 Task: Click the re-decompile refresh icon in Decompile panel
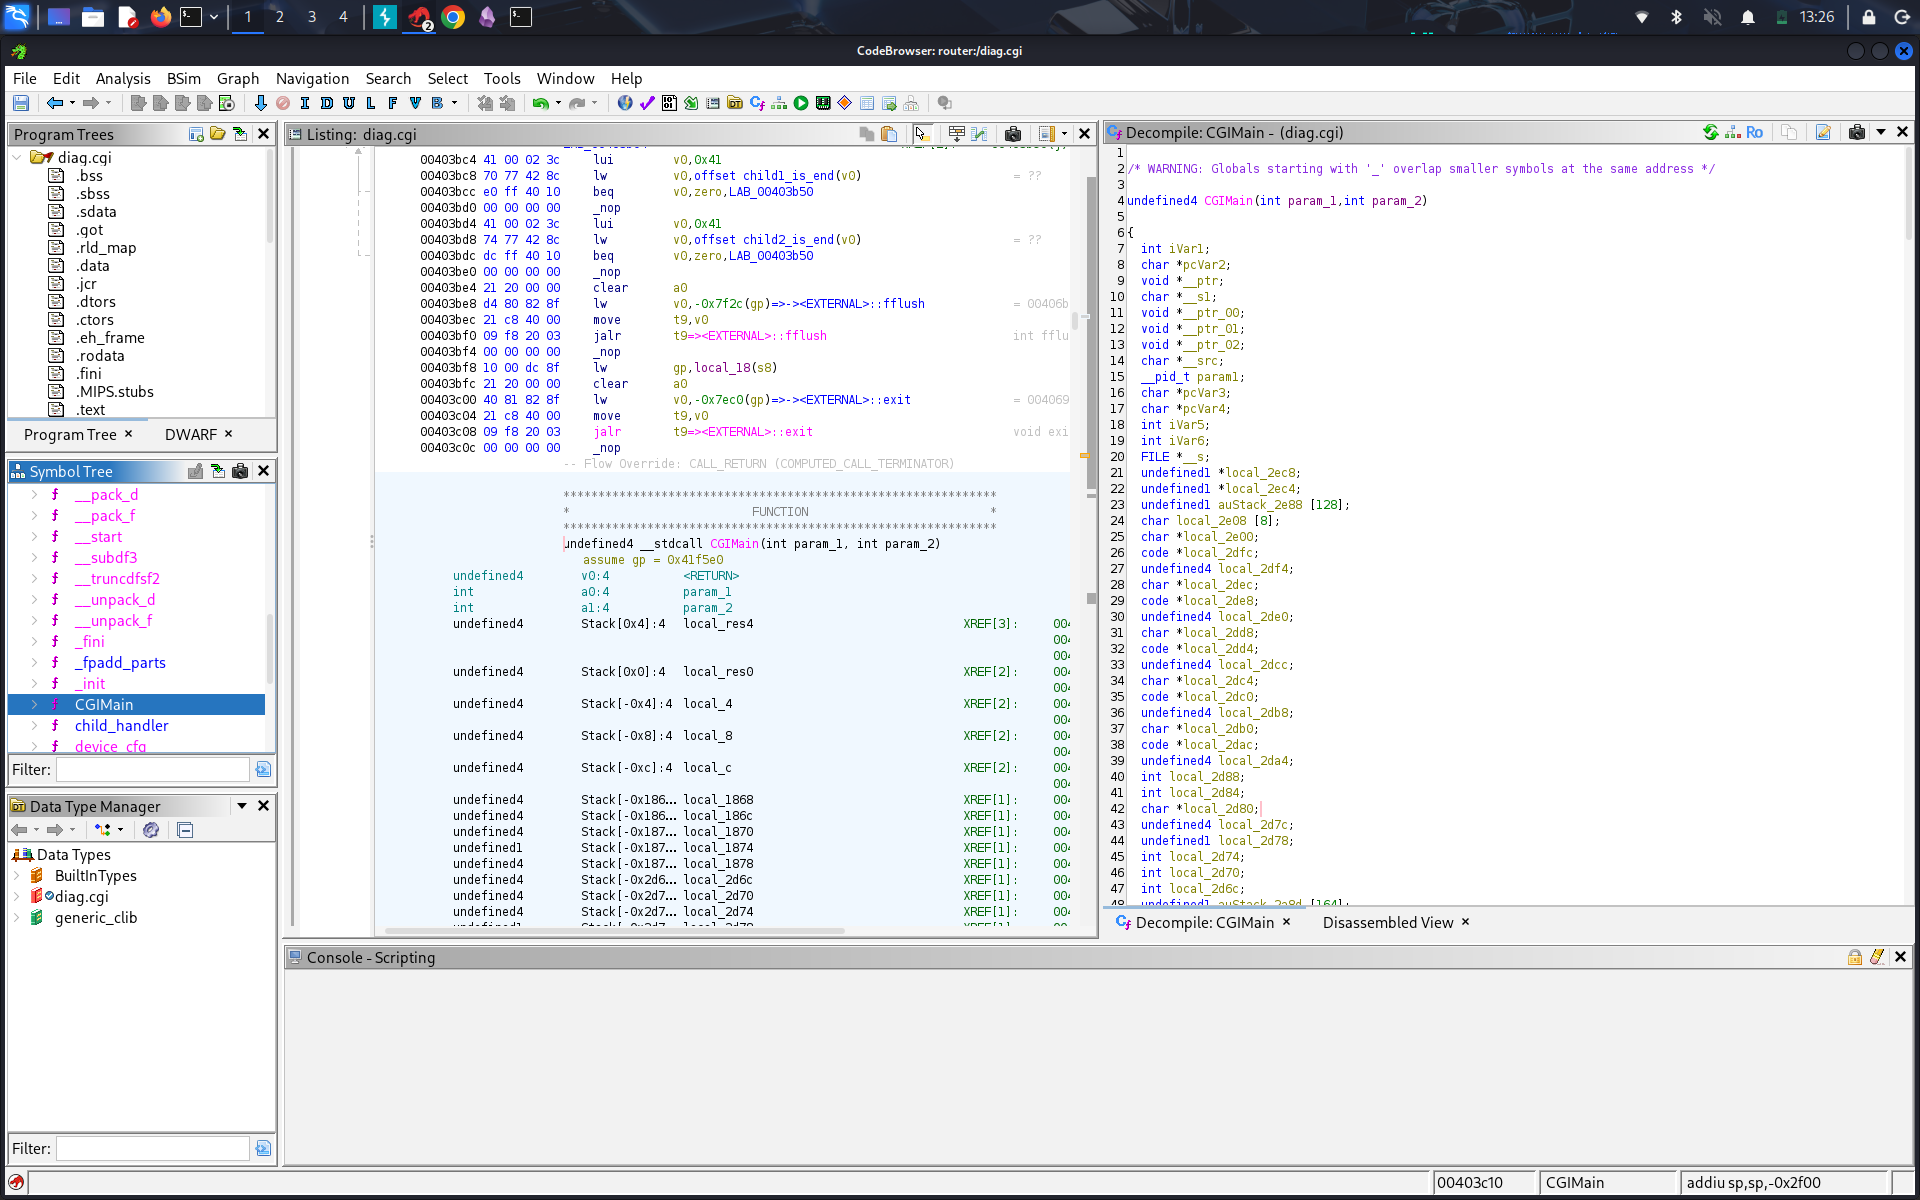coord(1711,132)
